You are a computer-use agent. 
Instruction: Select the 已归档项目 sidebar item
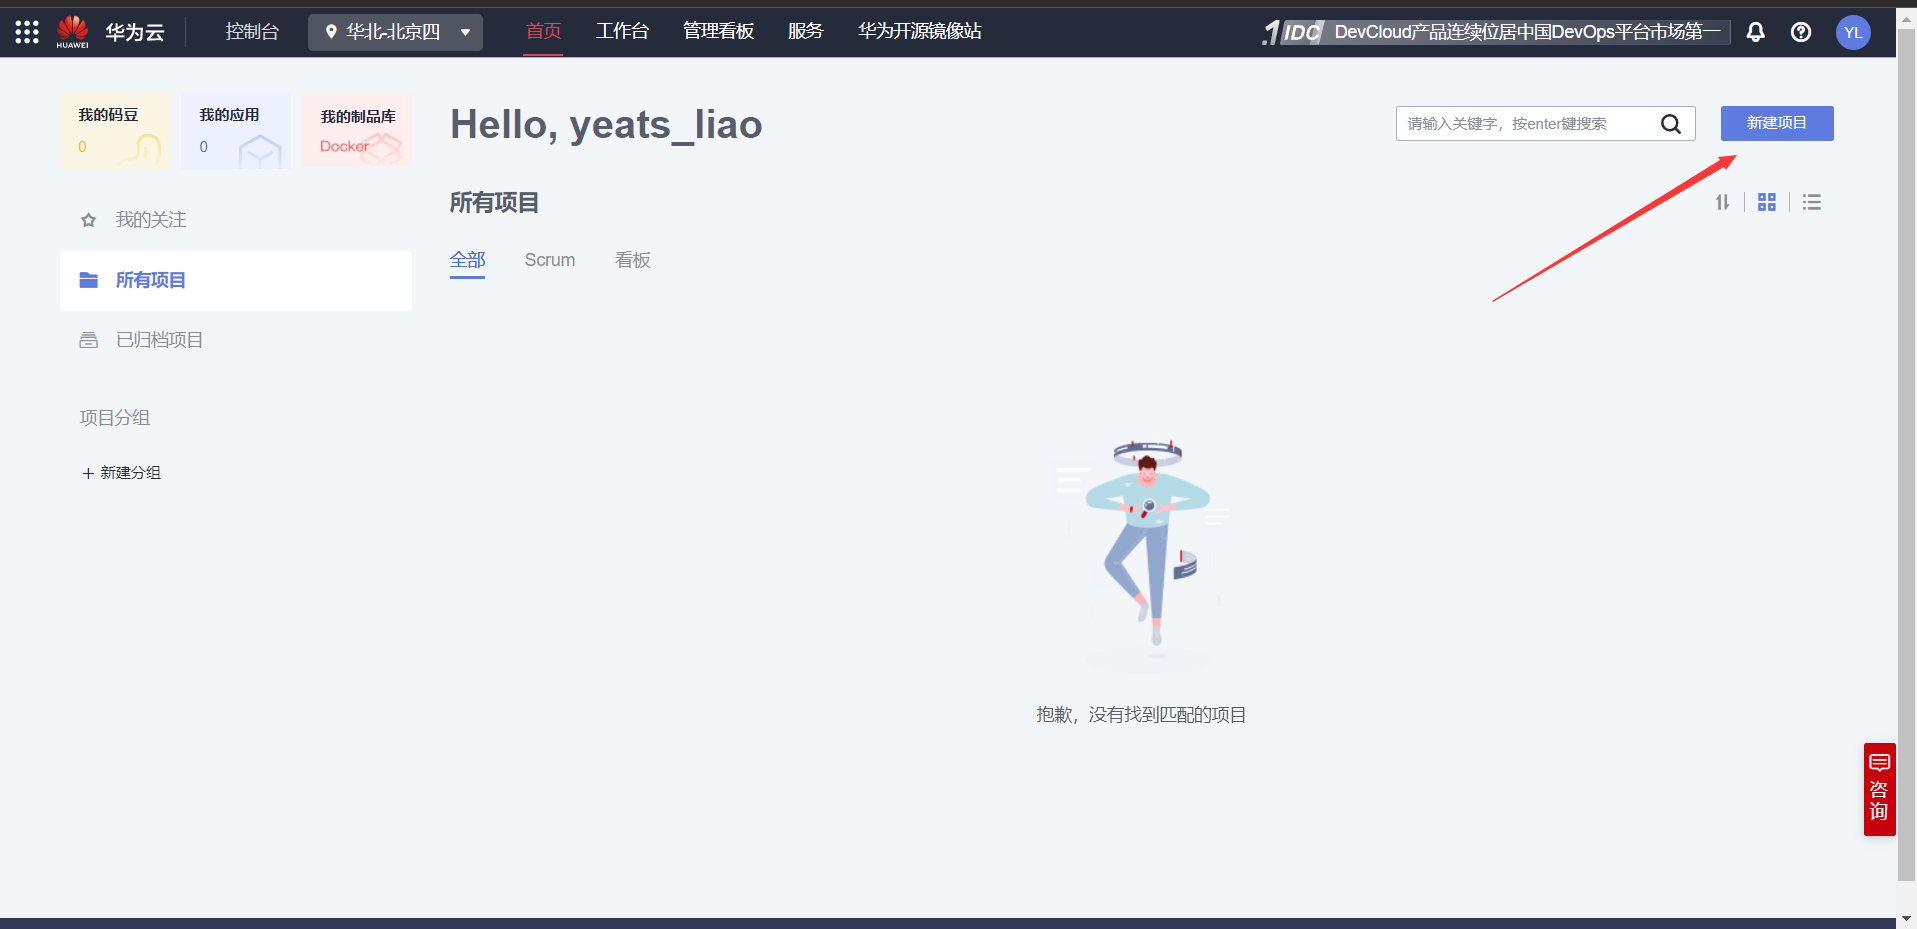tap(159, 339)
